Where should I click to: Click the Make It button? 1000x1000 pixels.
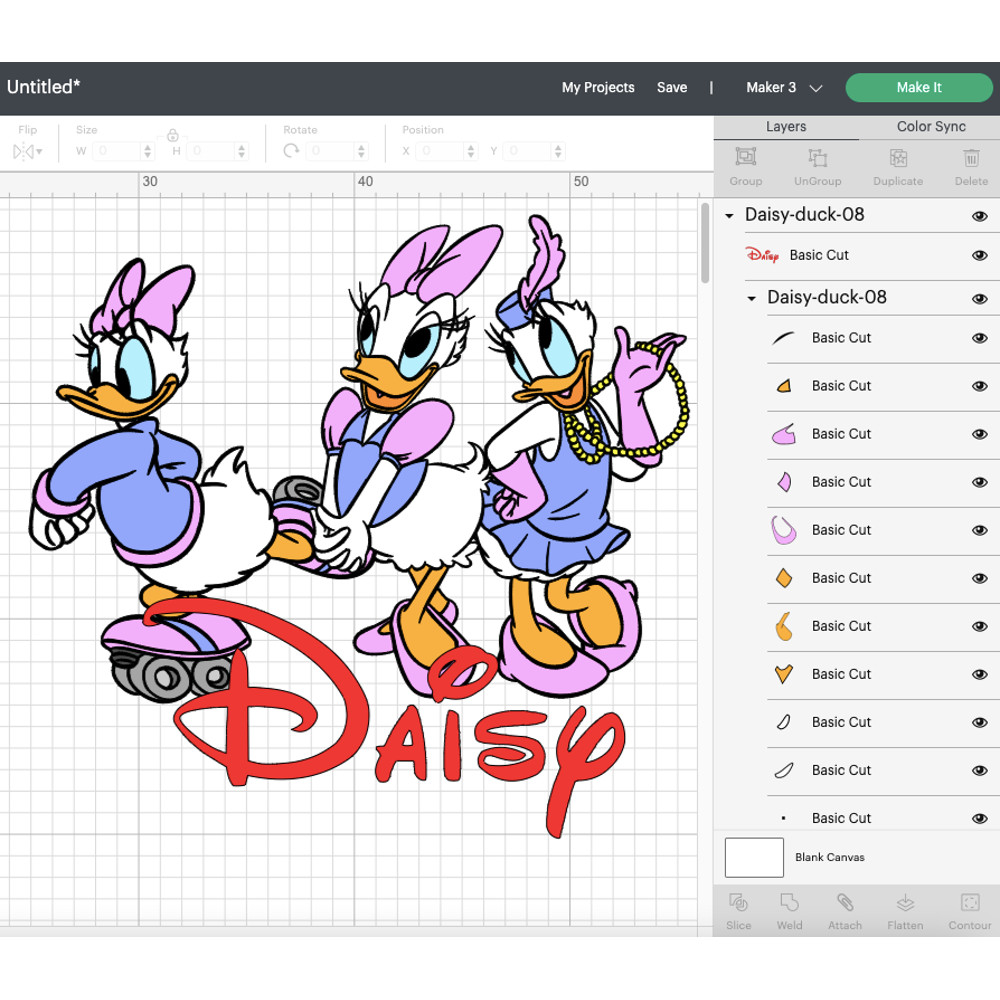click(918, 88)
